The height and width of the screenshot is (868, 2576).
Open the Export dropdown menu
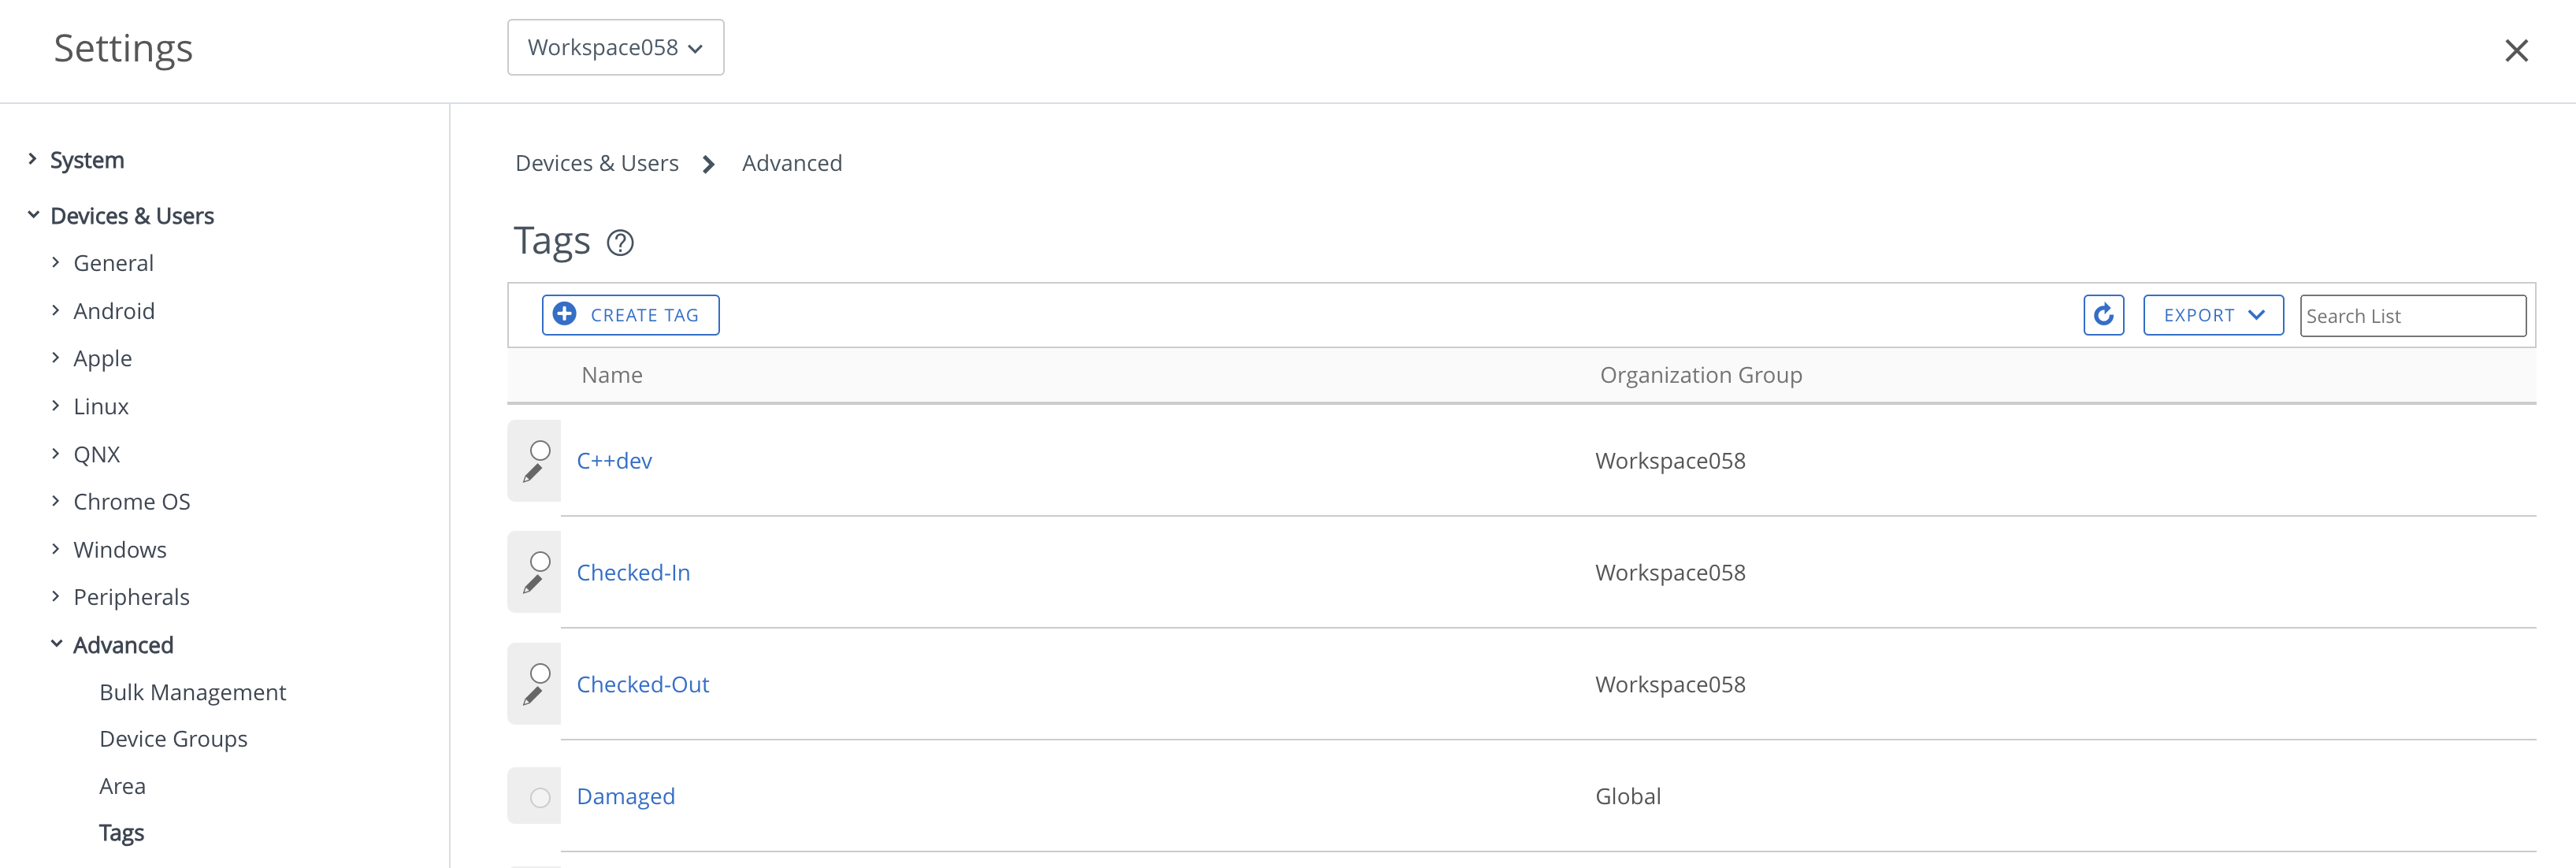click(x=2212, y=315)
